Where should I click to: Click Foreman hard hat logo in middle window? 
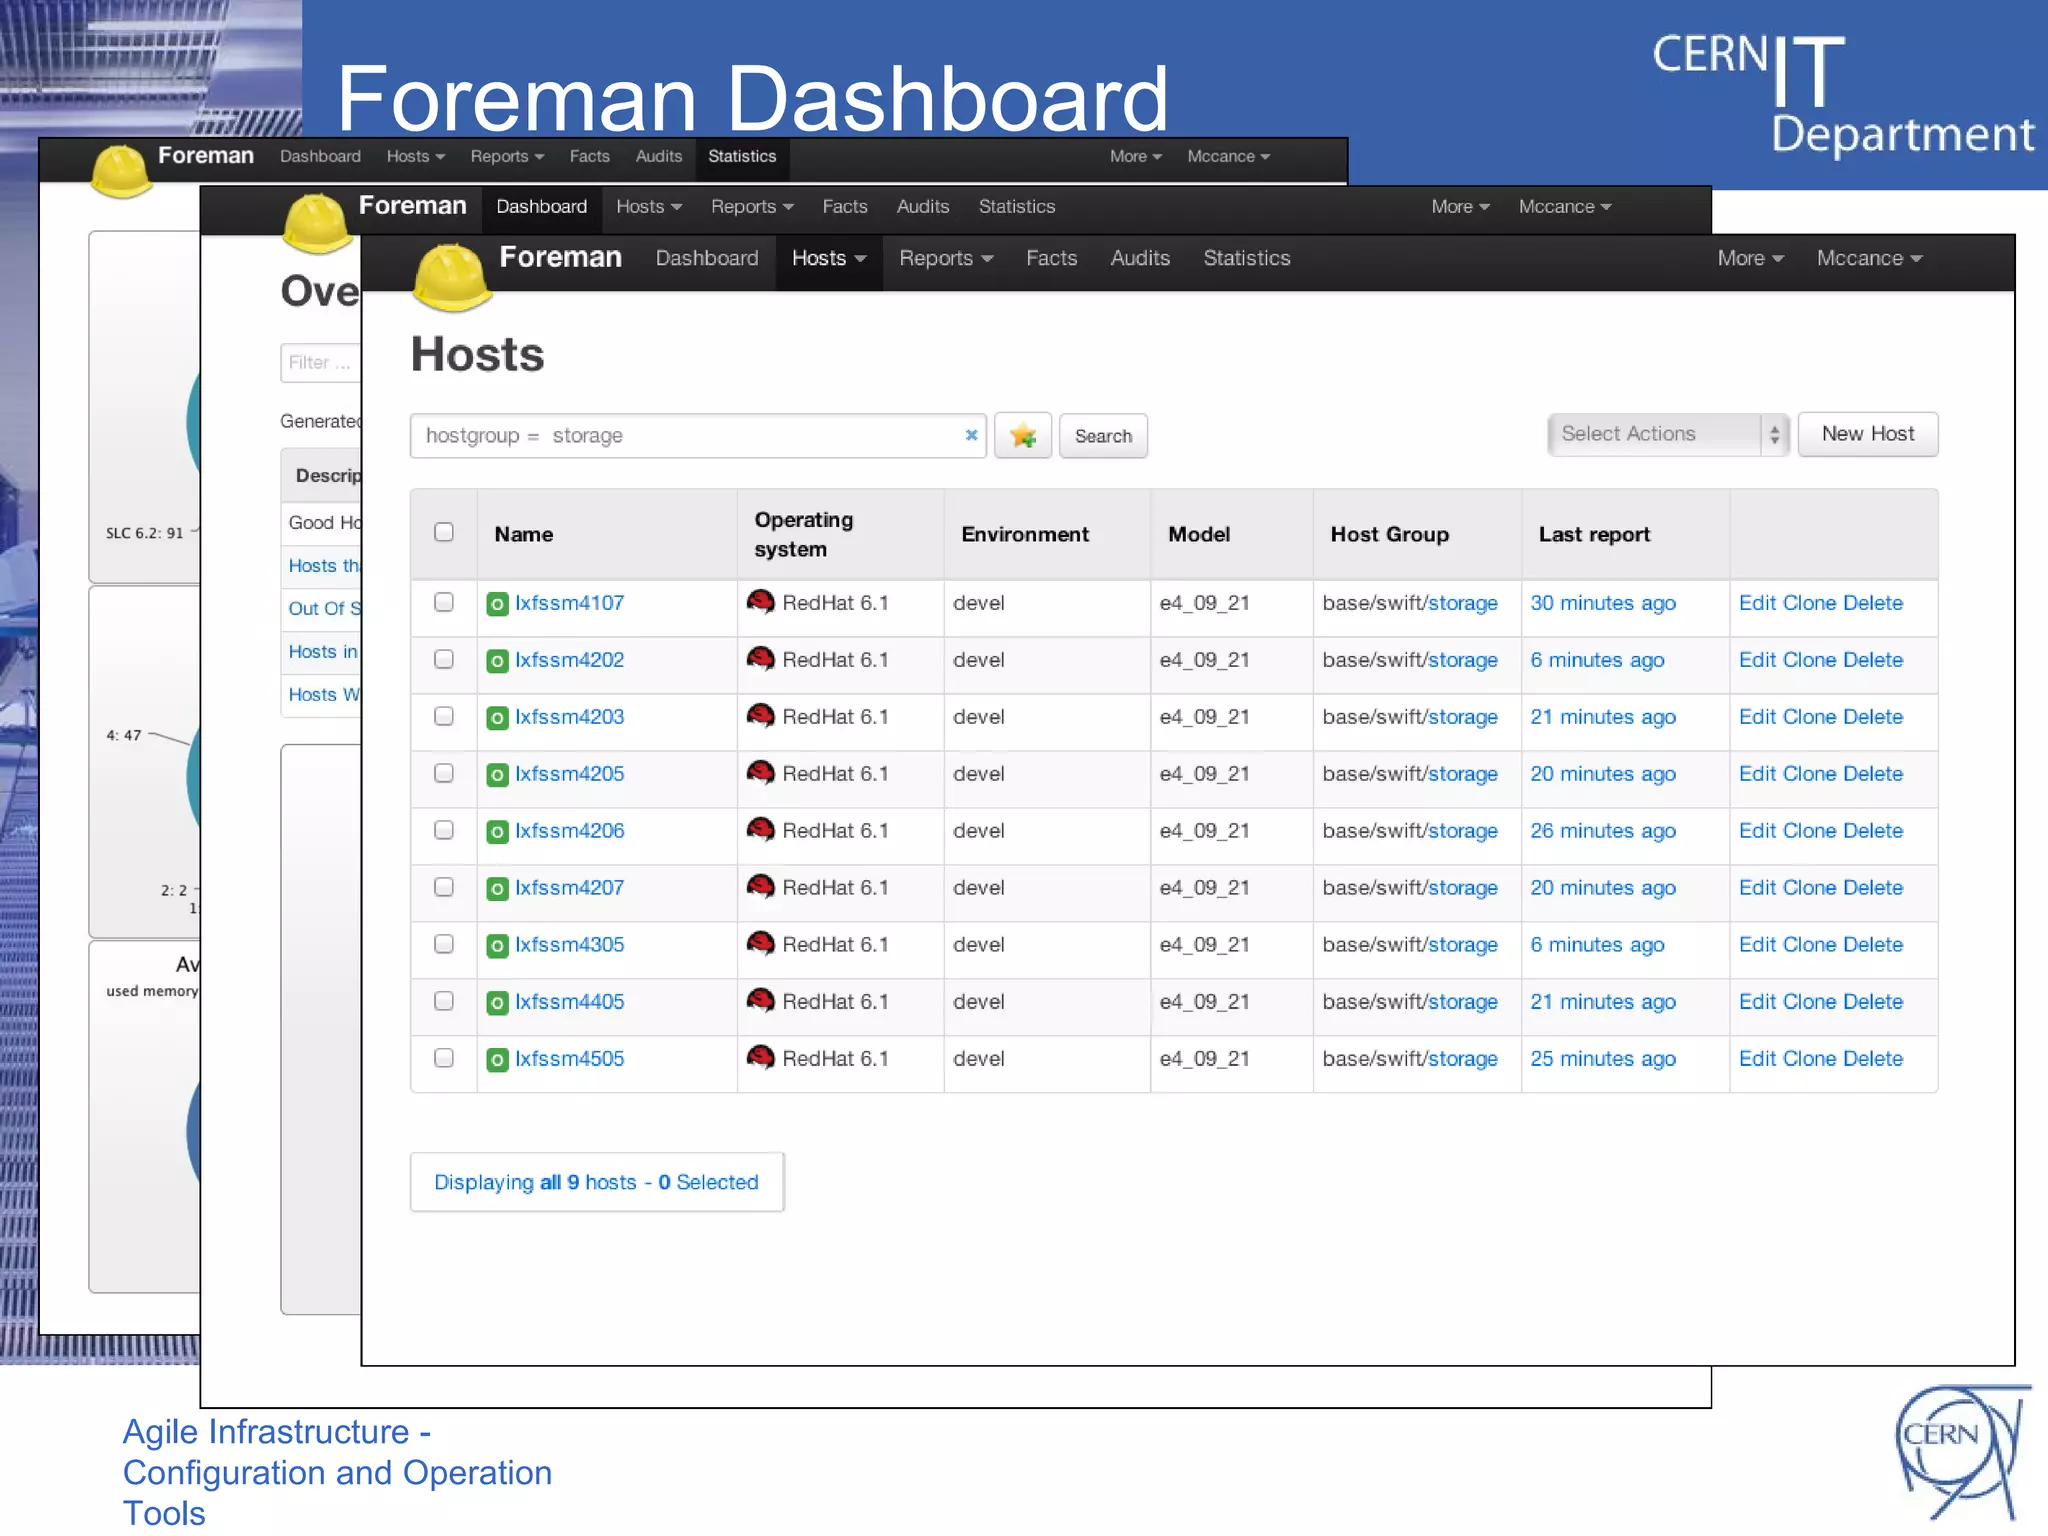point(318,224)
